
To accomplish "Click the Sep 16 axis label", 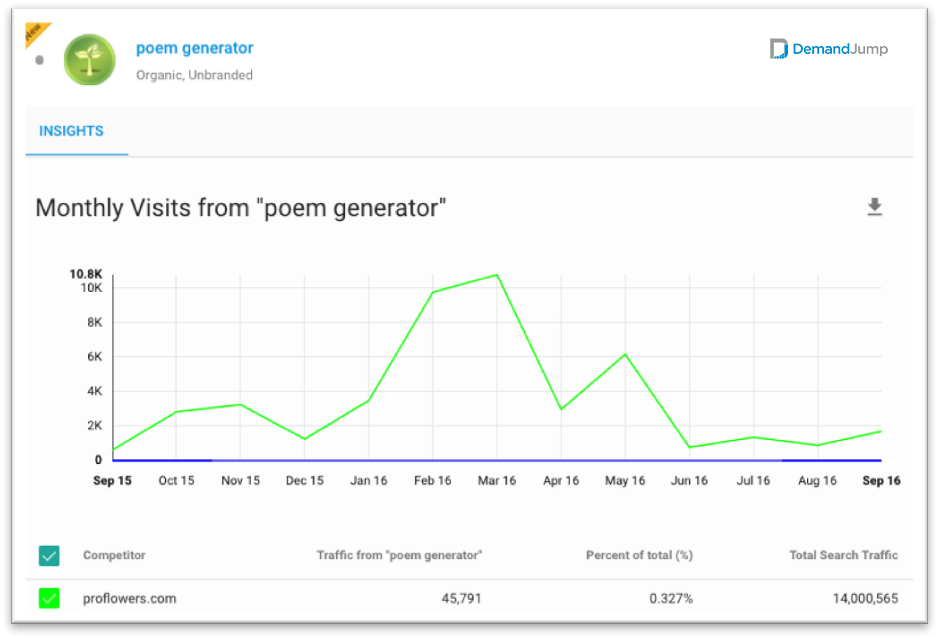I will [881, 480].
